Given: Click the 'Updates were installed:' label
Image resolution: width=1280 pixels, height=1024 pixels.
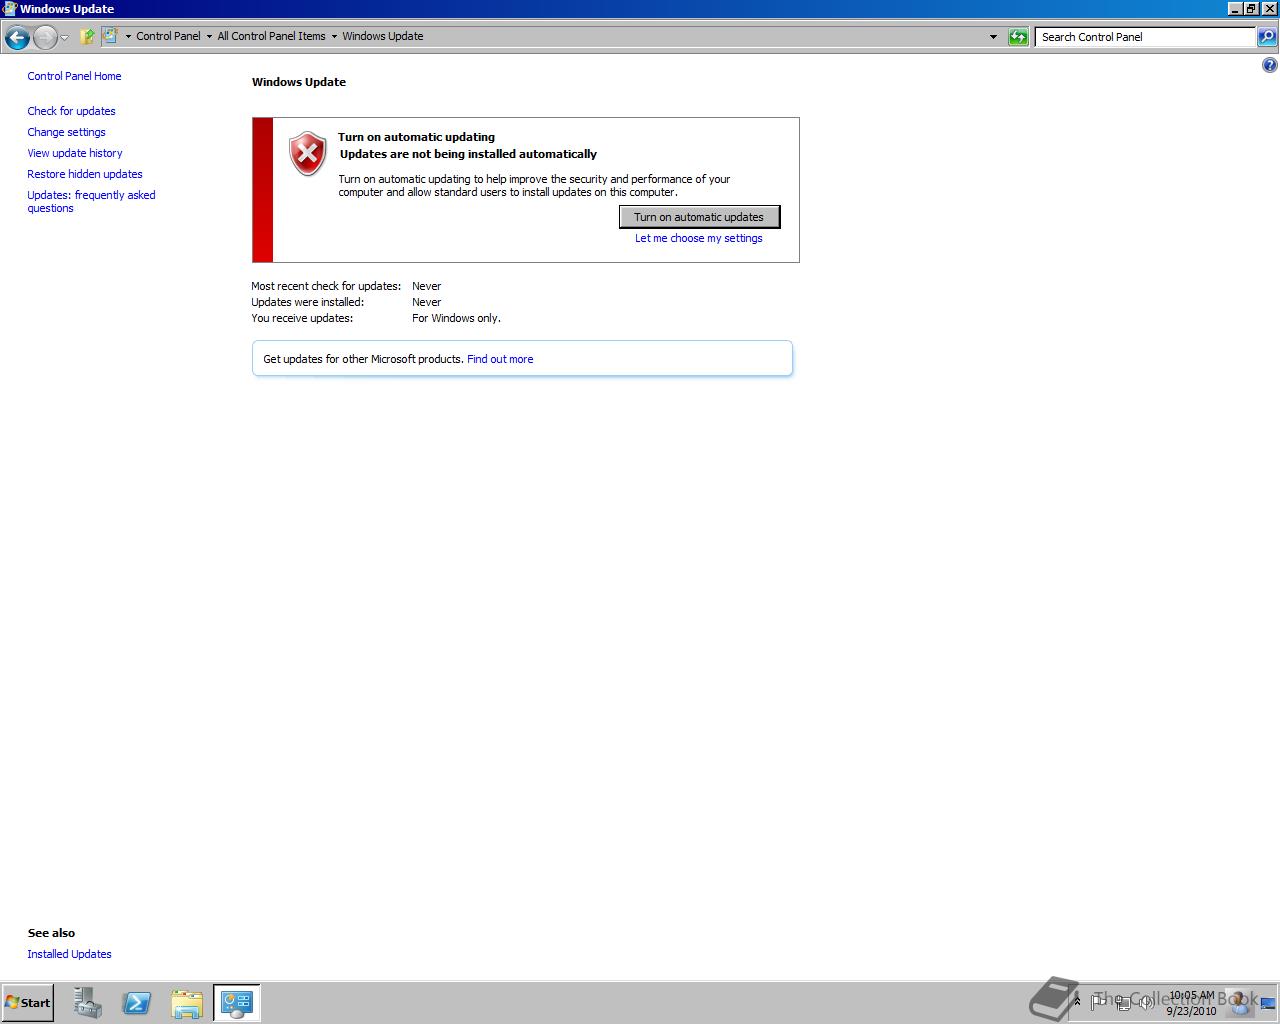Looking at the screenshot, I should click(307, 302).
